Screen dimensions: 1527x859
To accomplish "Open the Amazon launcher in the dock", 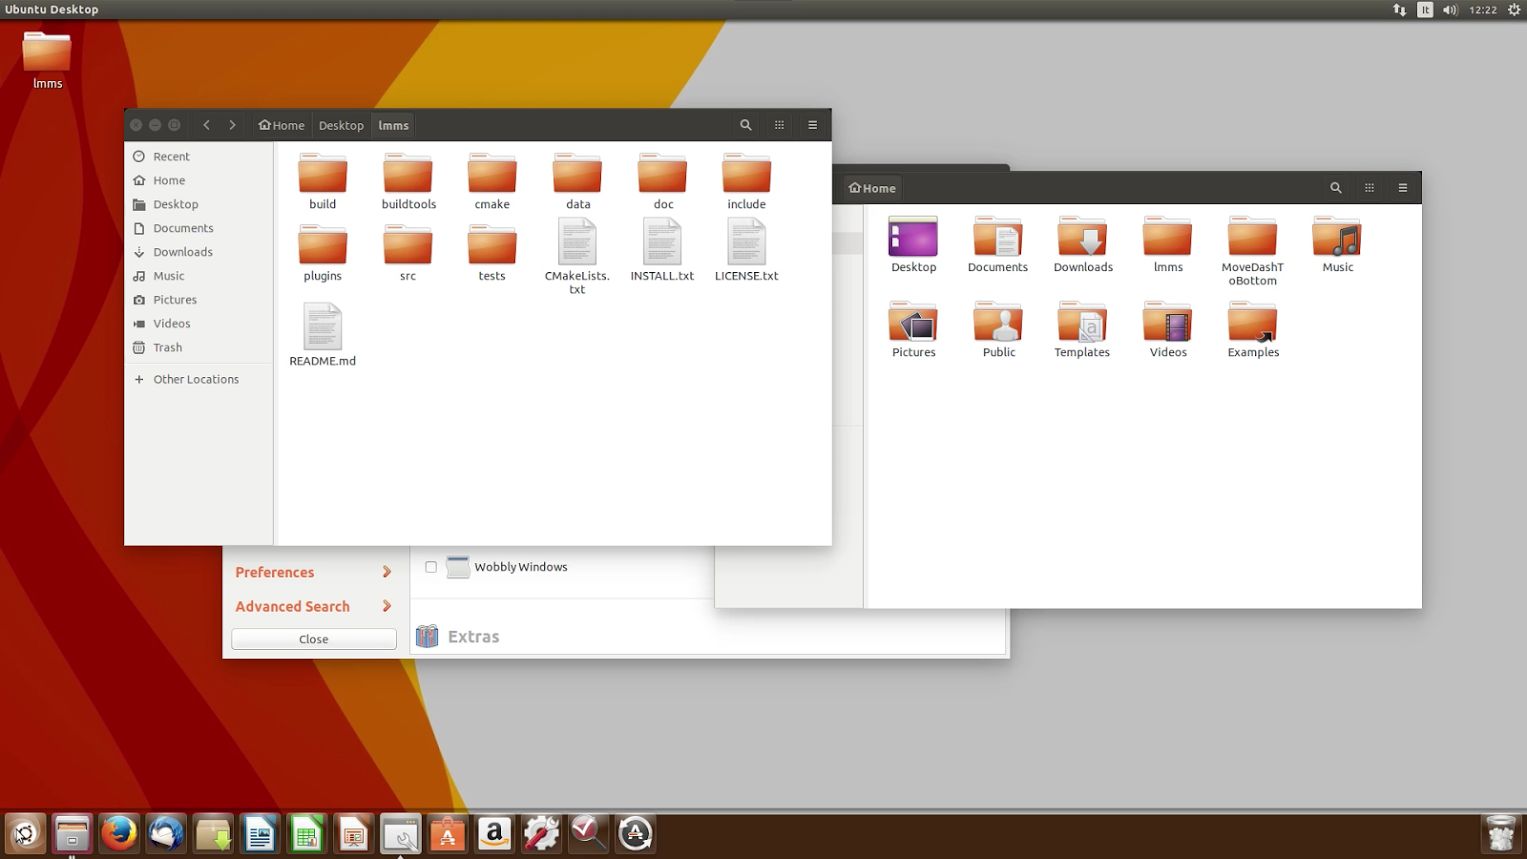I will [494, 833].
